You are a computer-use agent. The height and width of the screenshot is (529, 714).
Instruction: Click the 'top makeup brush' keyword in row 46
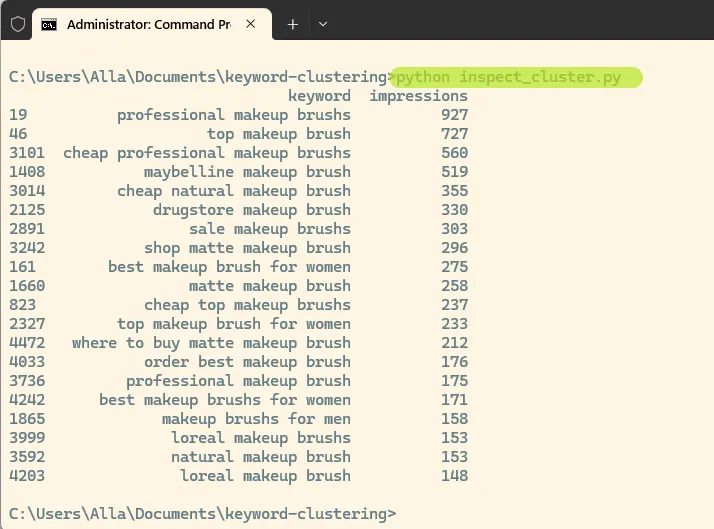(x=279, y=134)
